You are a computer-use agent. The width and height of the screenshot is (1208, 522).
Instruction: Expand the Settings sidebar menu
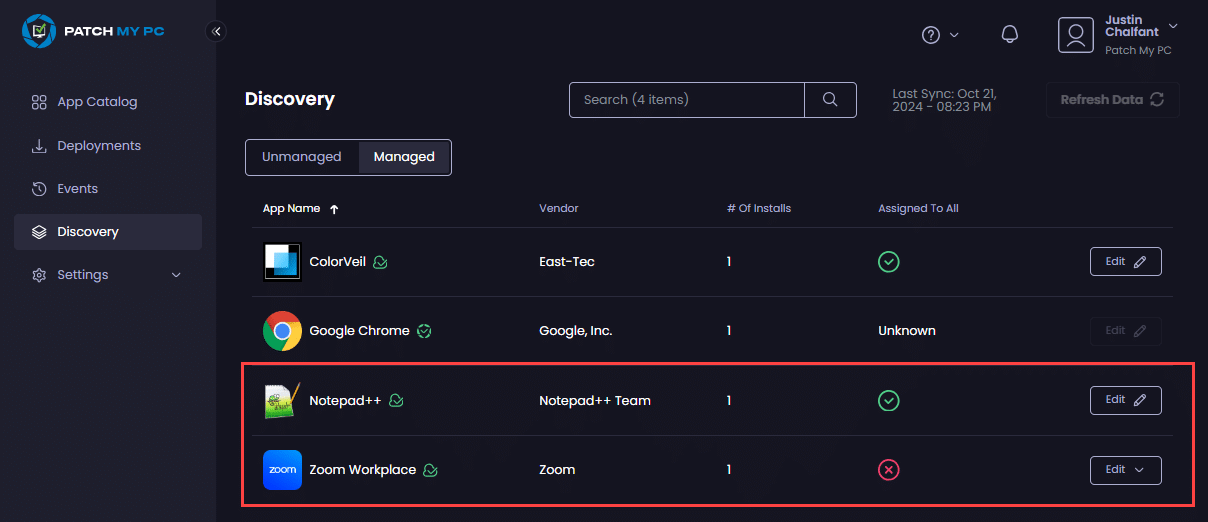[108, 275]
